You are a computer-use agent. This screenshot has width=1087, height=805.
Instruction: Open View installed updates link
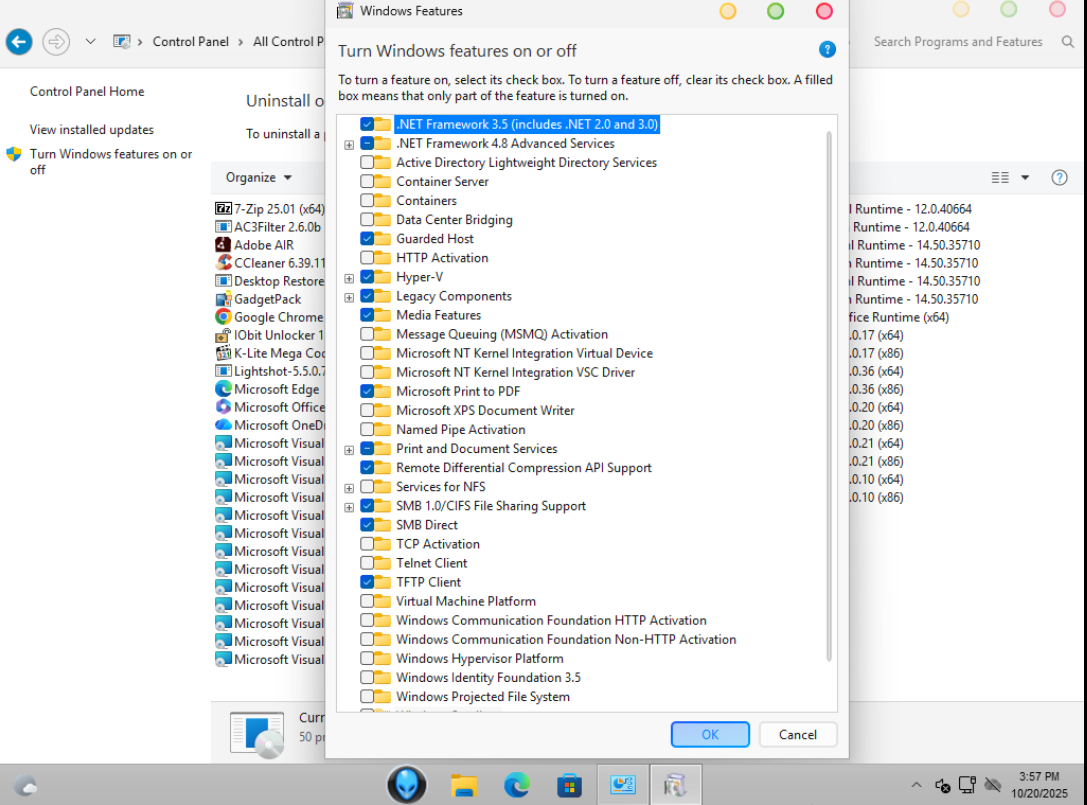[92, 130]
